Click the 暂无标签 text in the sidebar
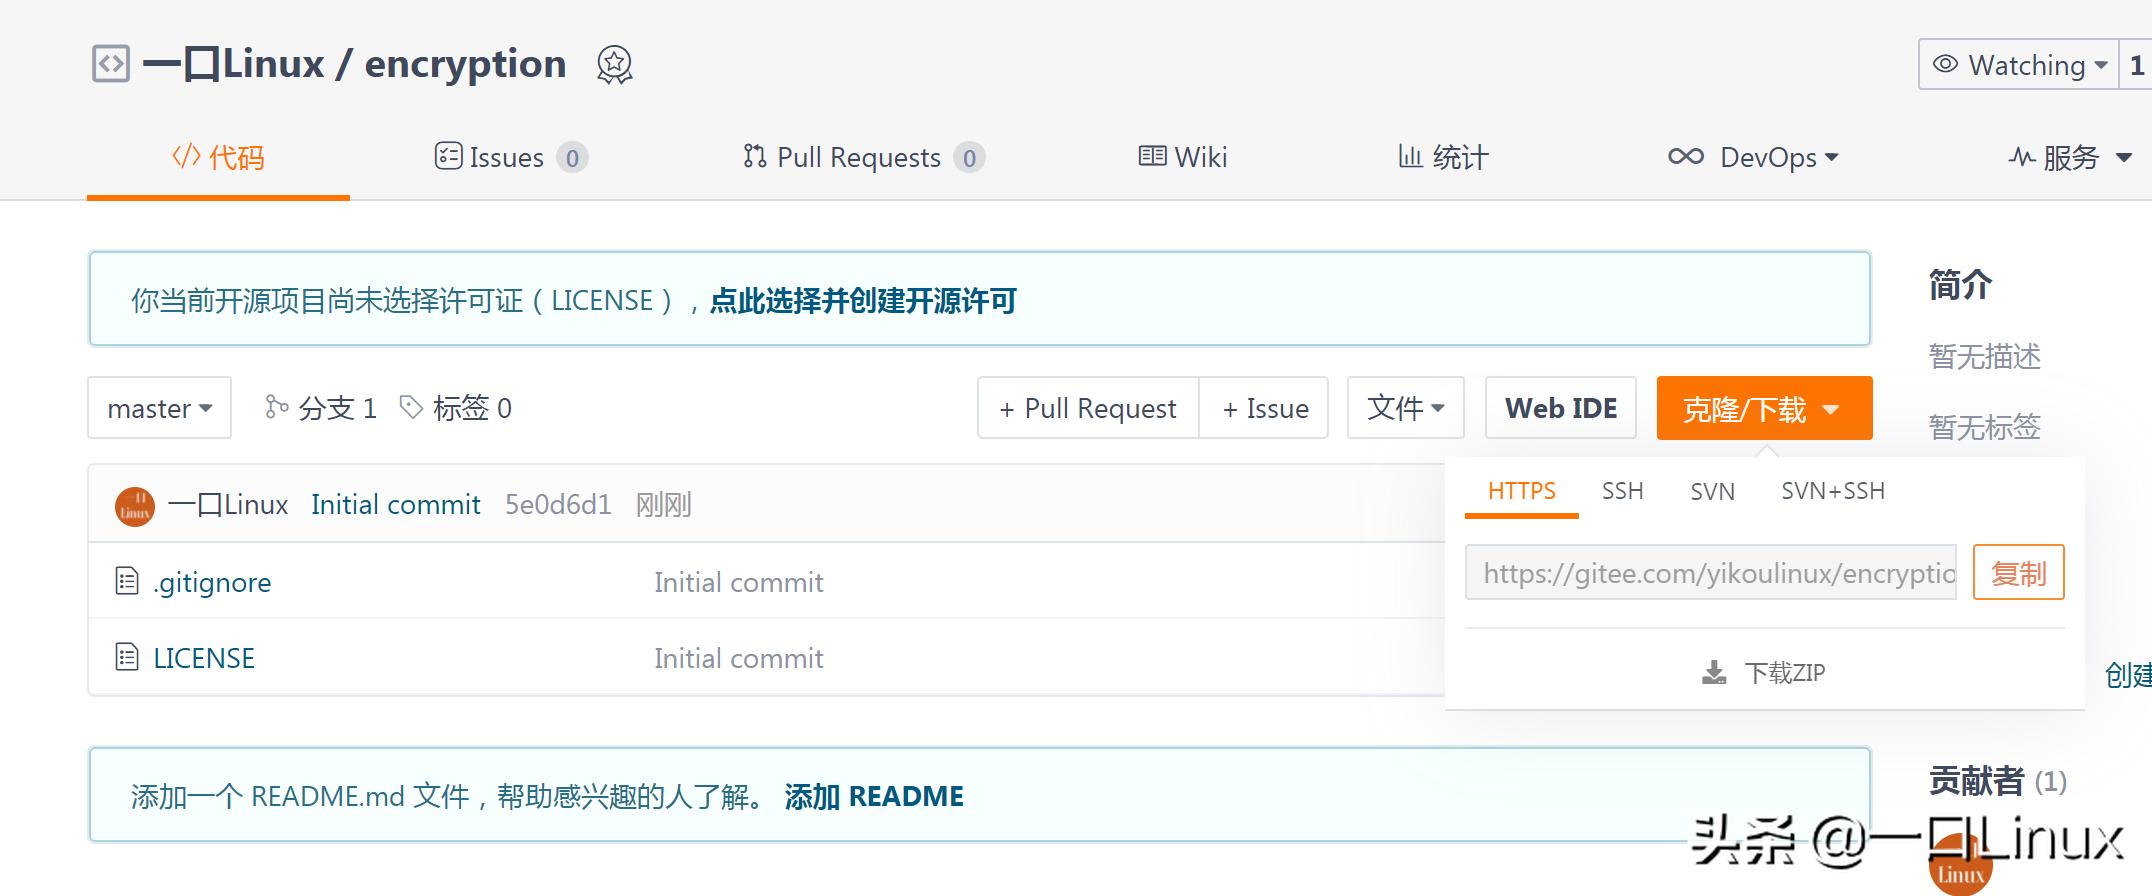 click(1985, 427)
